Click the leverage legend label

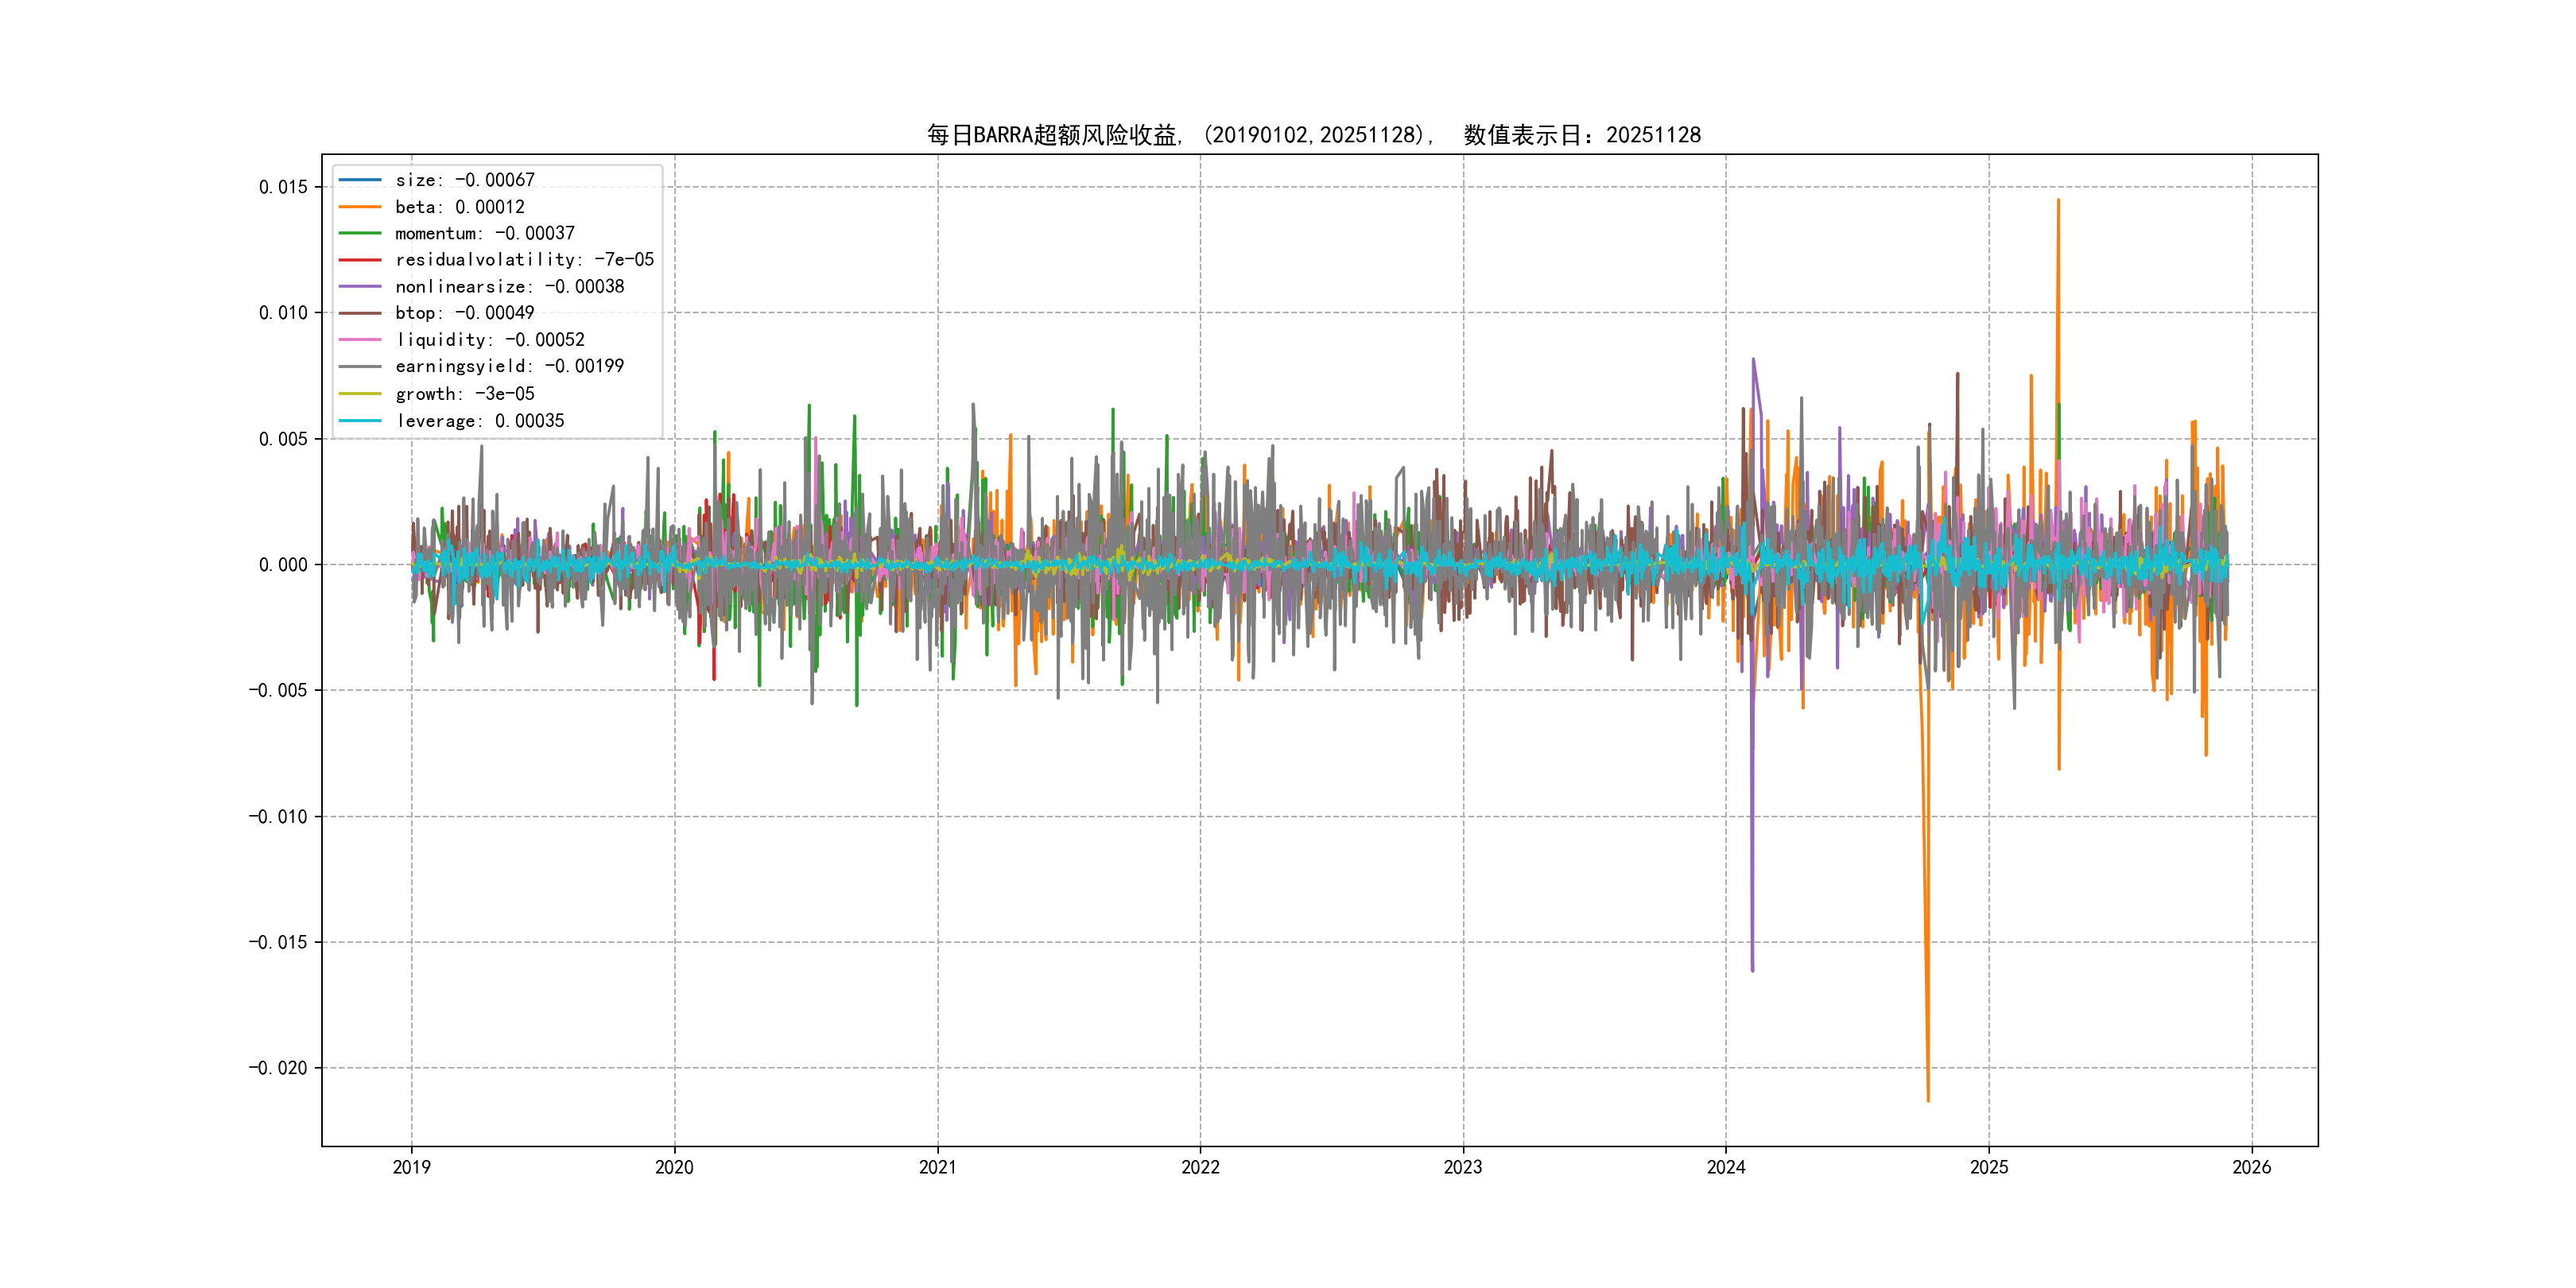pyautogui.click(x=479, y=421)
